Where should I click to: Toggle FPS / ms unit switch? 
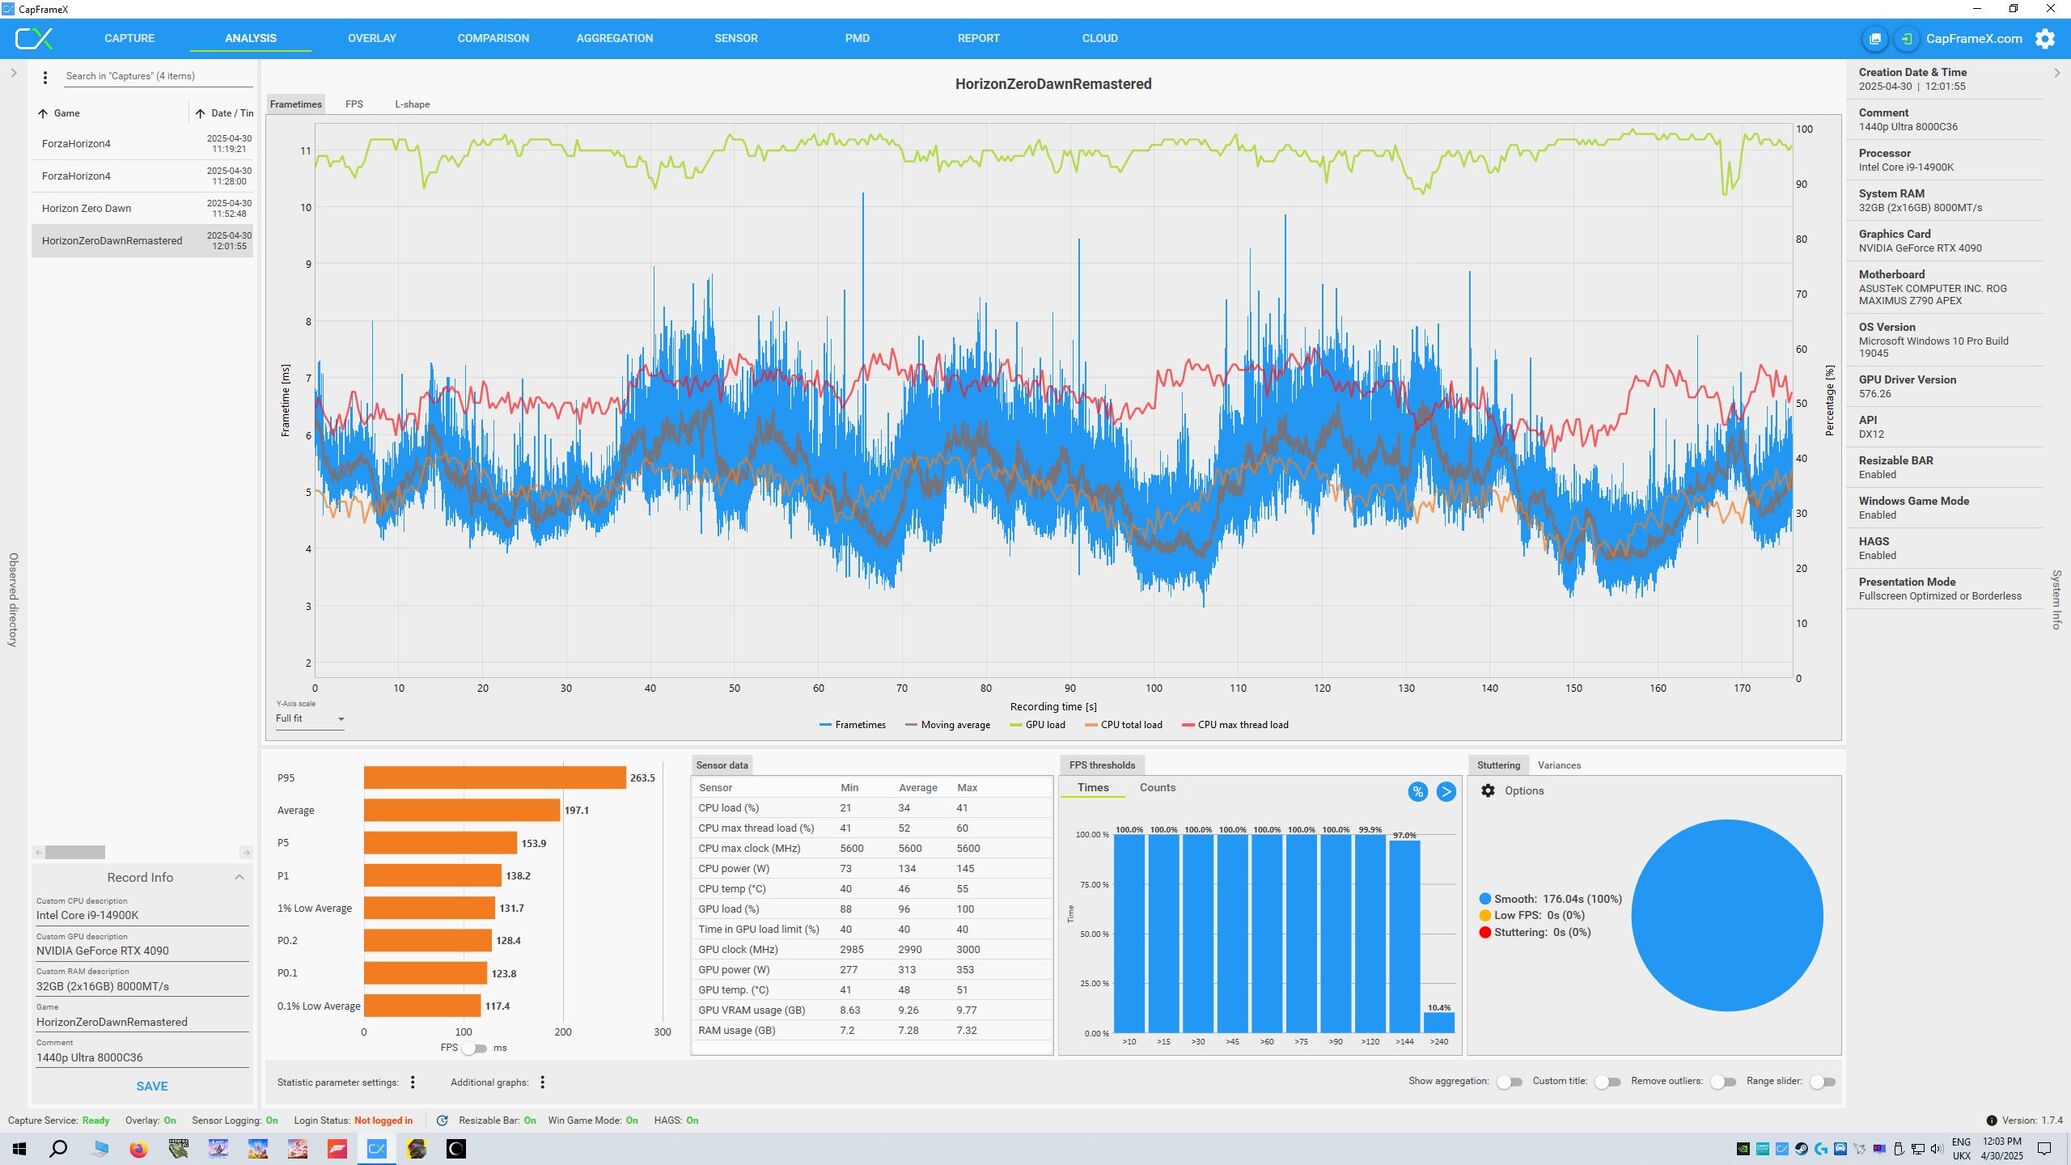click(x=475, y=1048)
